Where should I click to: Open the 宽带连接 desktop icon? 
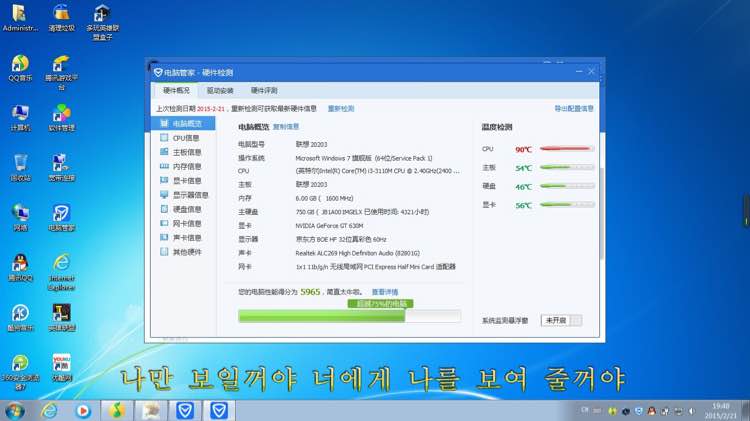[61, 168]
